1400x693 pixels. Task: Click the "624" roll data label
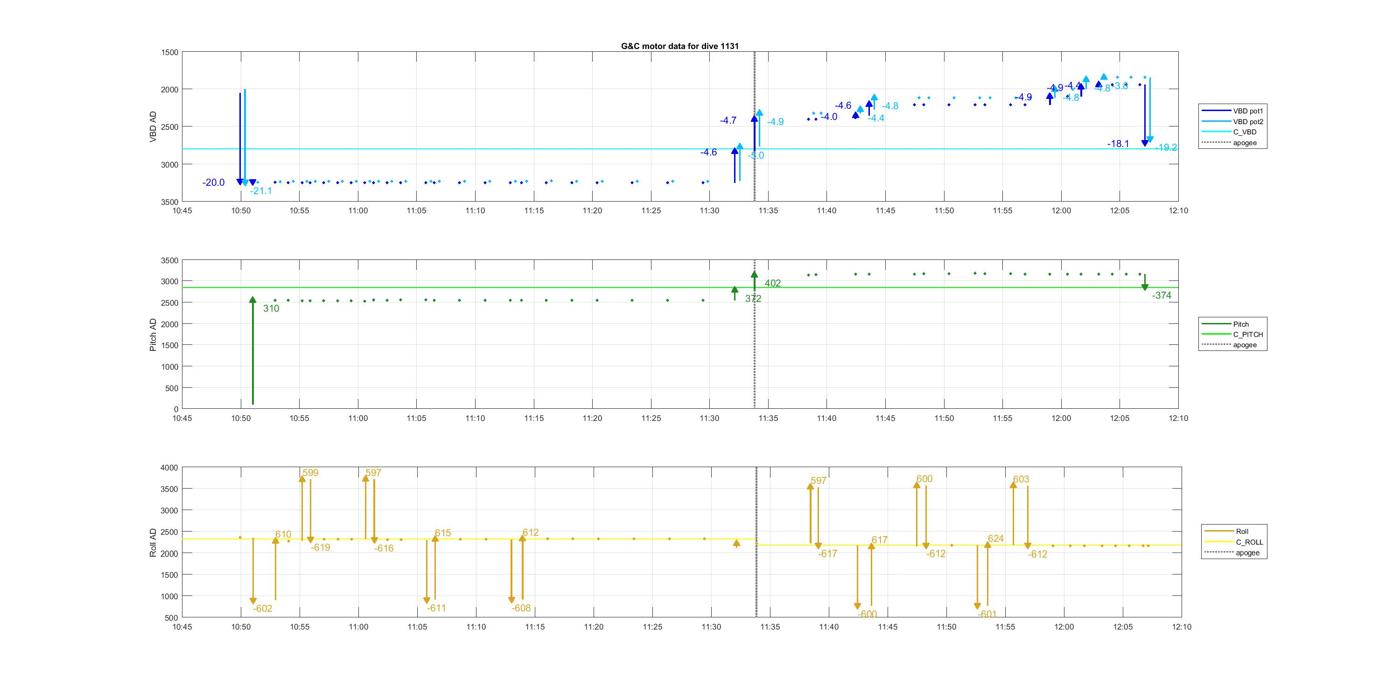(995, 539)
